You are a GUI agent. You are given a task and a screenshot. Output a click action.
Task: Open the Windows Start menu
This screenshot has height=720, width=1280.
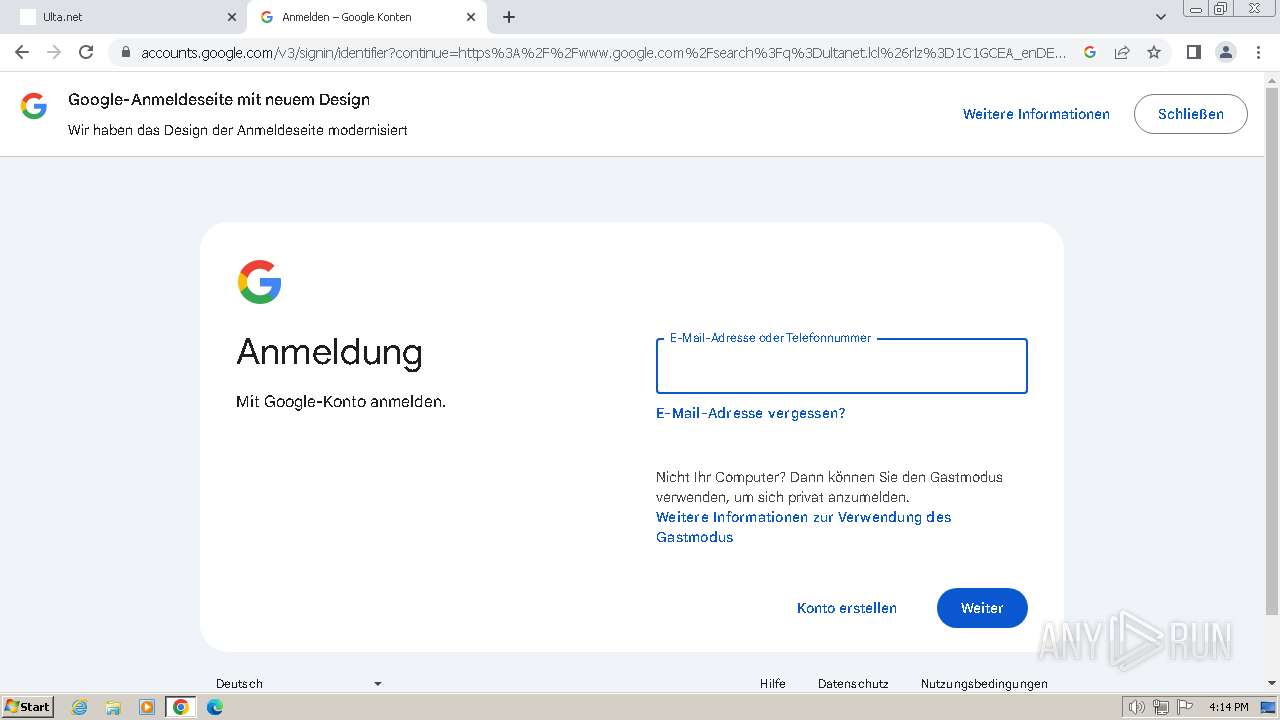coord(27,707)
